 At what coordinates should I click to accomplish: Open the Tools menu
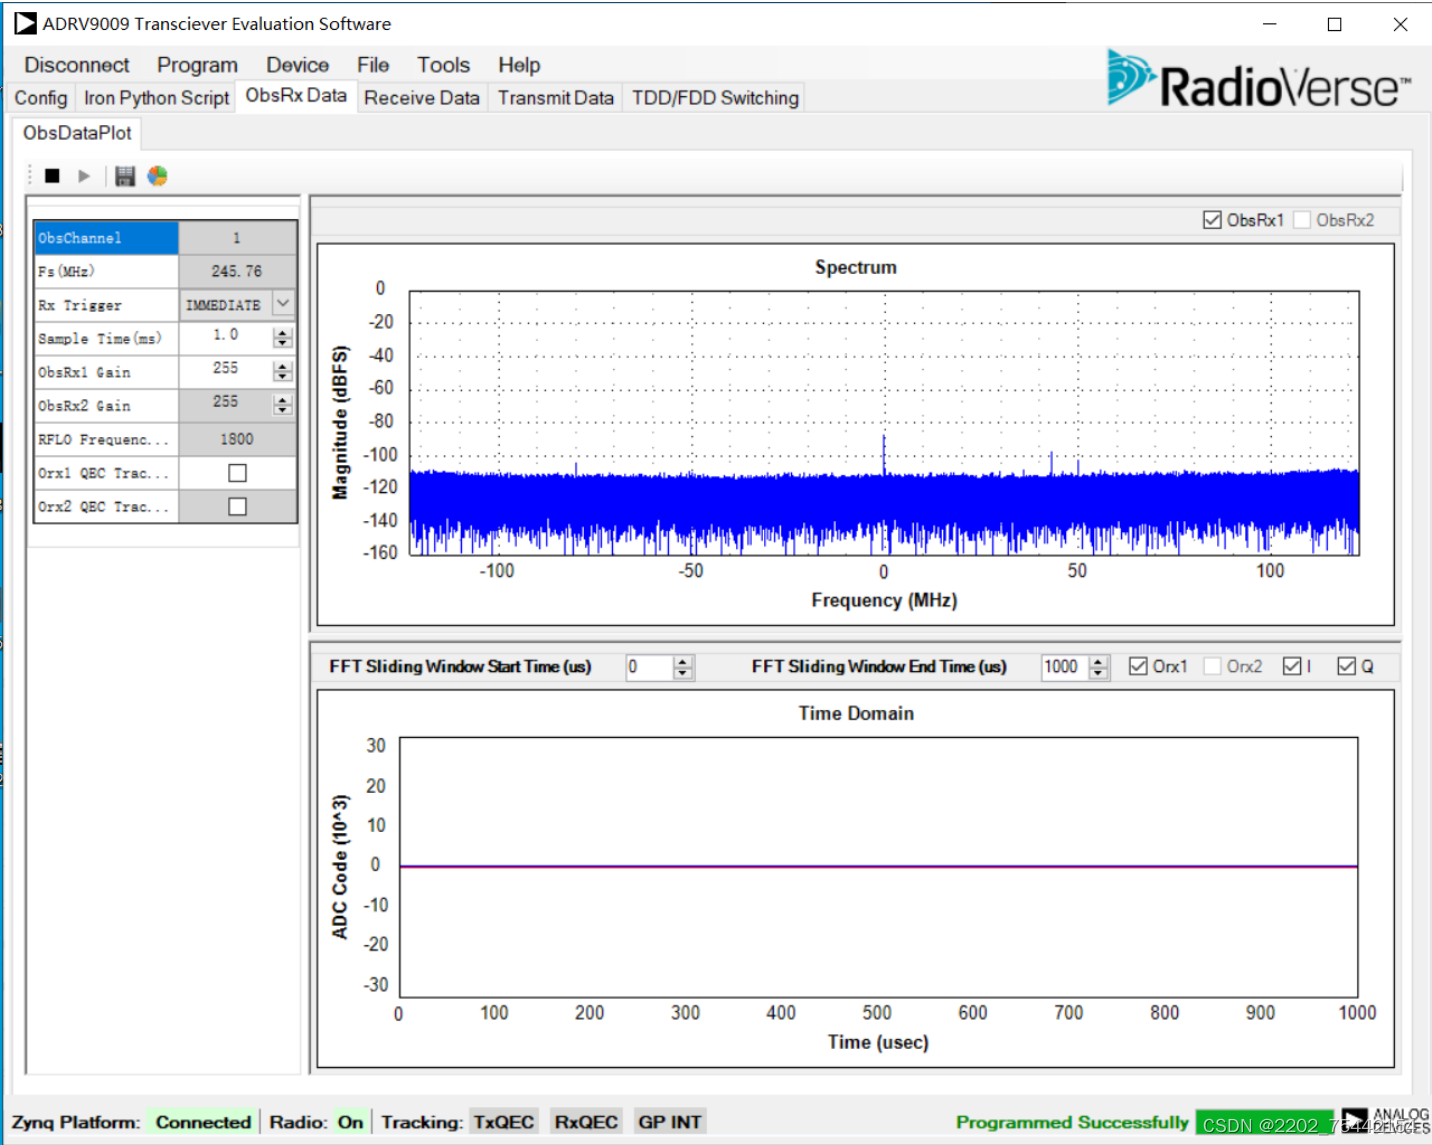(x=443, y=65)
